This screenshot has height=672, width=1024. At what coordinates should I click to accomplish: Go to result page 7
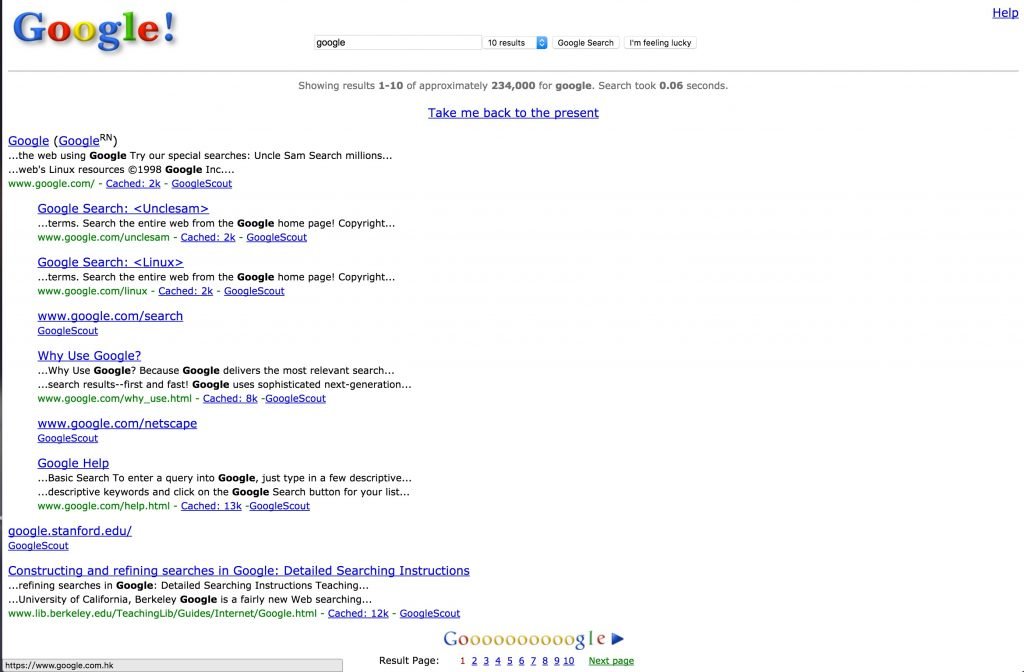coord(533,661)
